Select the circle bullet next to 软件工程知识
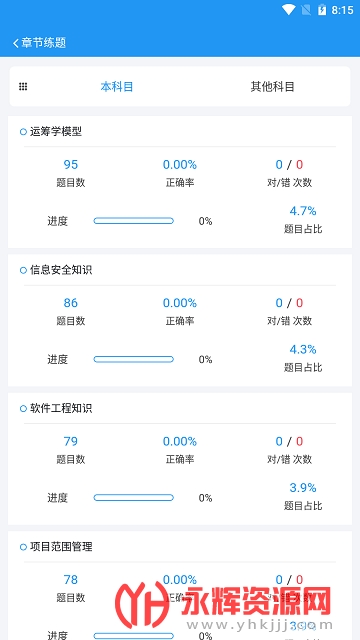 pos(23,409)
